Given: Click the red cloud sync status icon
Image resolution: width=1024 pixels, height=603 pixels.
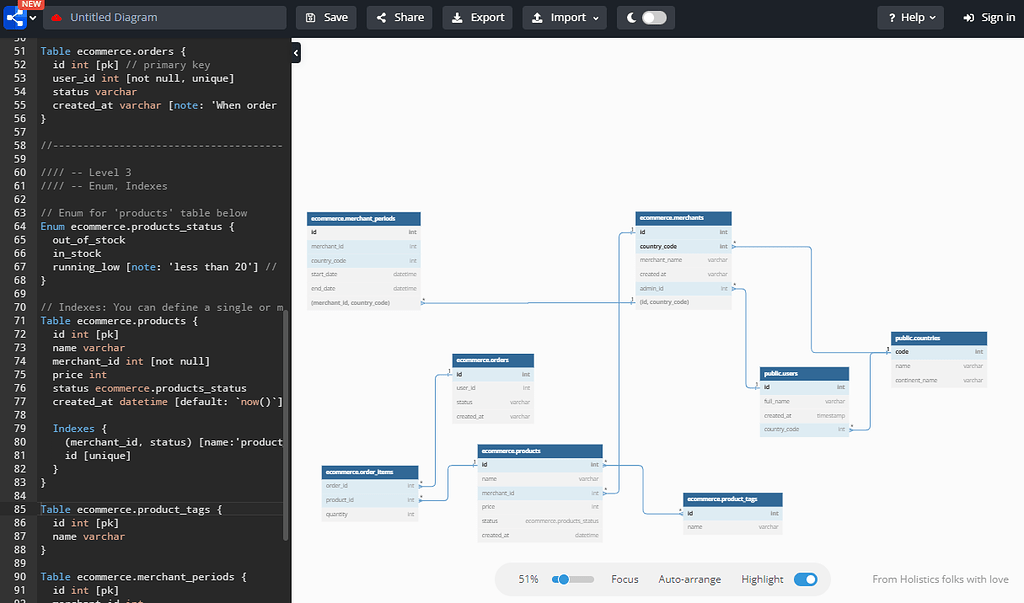Looking at the screenshot, I should click(57, 17).
